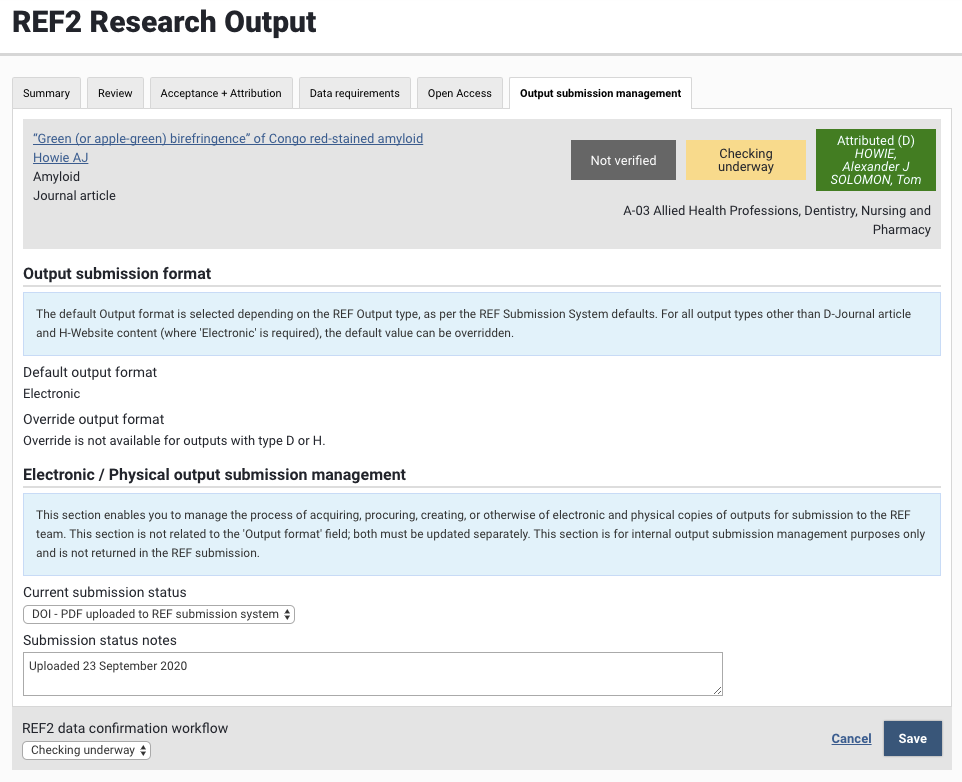The width and height of the screenshot is (962, 782).
Task: Click the yellow Checking underway badge
Action: 745,160
